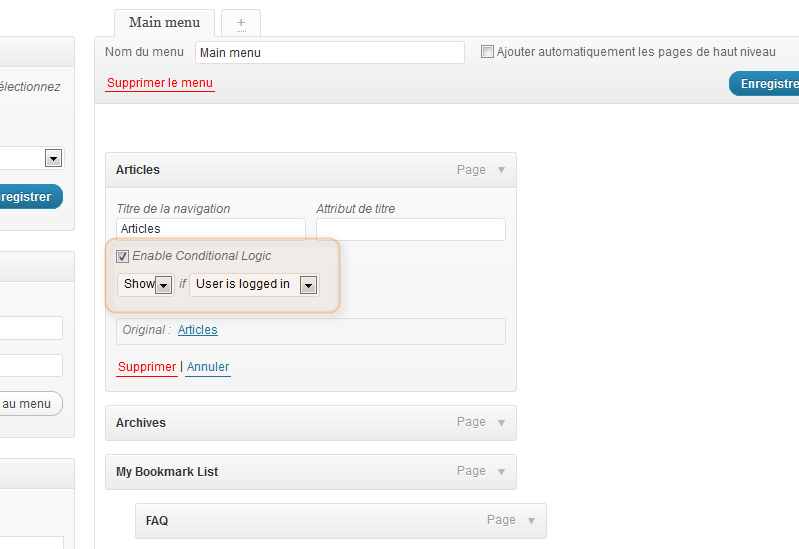Click the left sidebar 'au menu' button

(x=30, y=404)
